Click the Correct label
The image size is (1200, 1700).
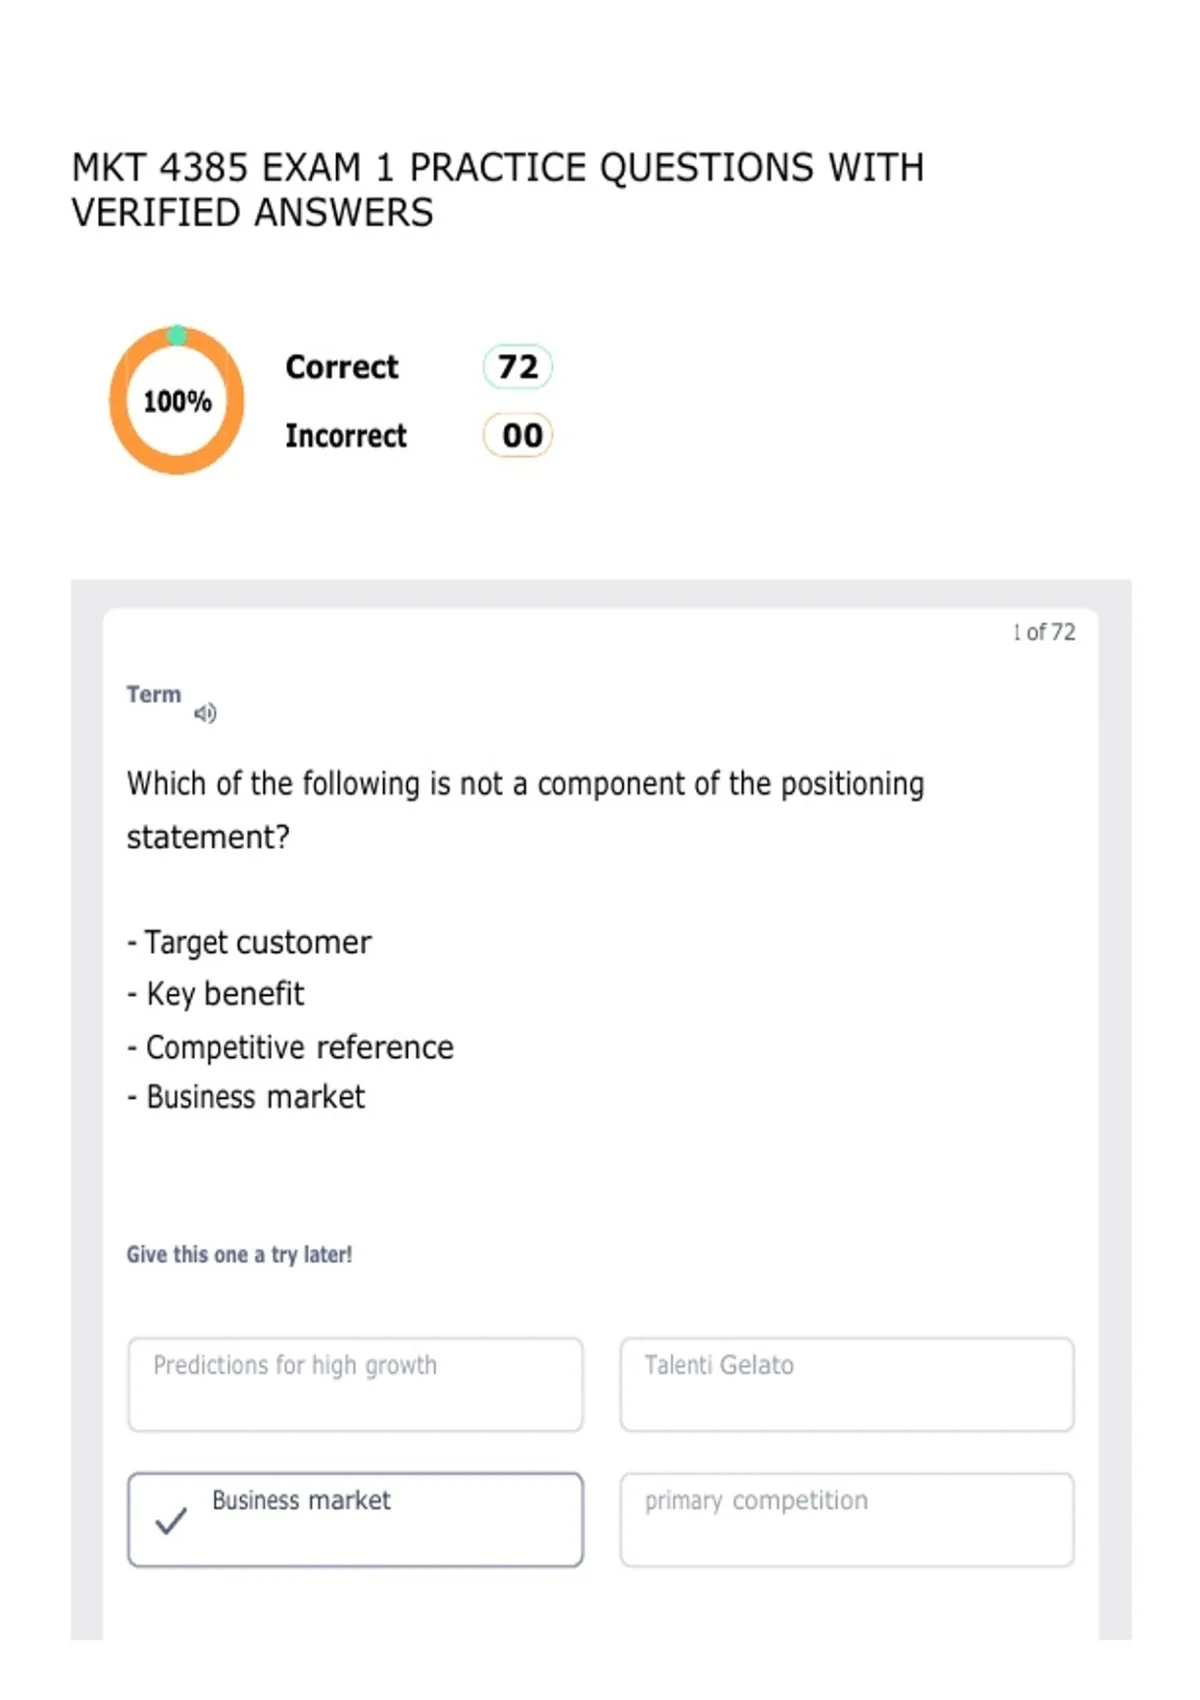pyautogui.click(x=342, y=367)
